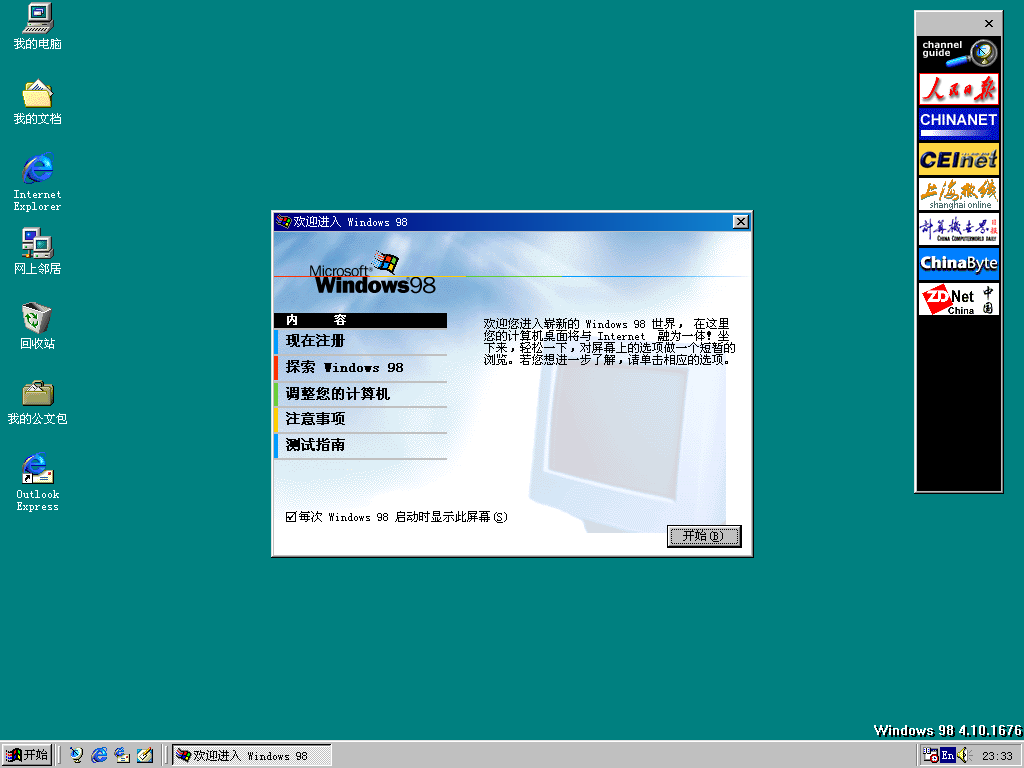The image size is (1024, 768).
Task: Select 测试指南 in contents list
Action: click(x=360, y=445)
